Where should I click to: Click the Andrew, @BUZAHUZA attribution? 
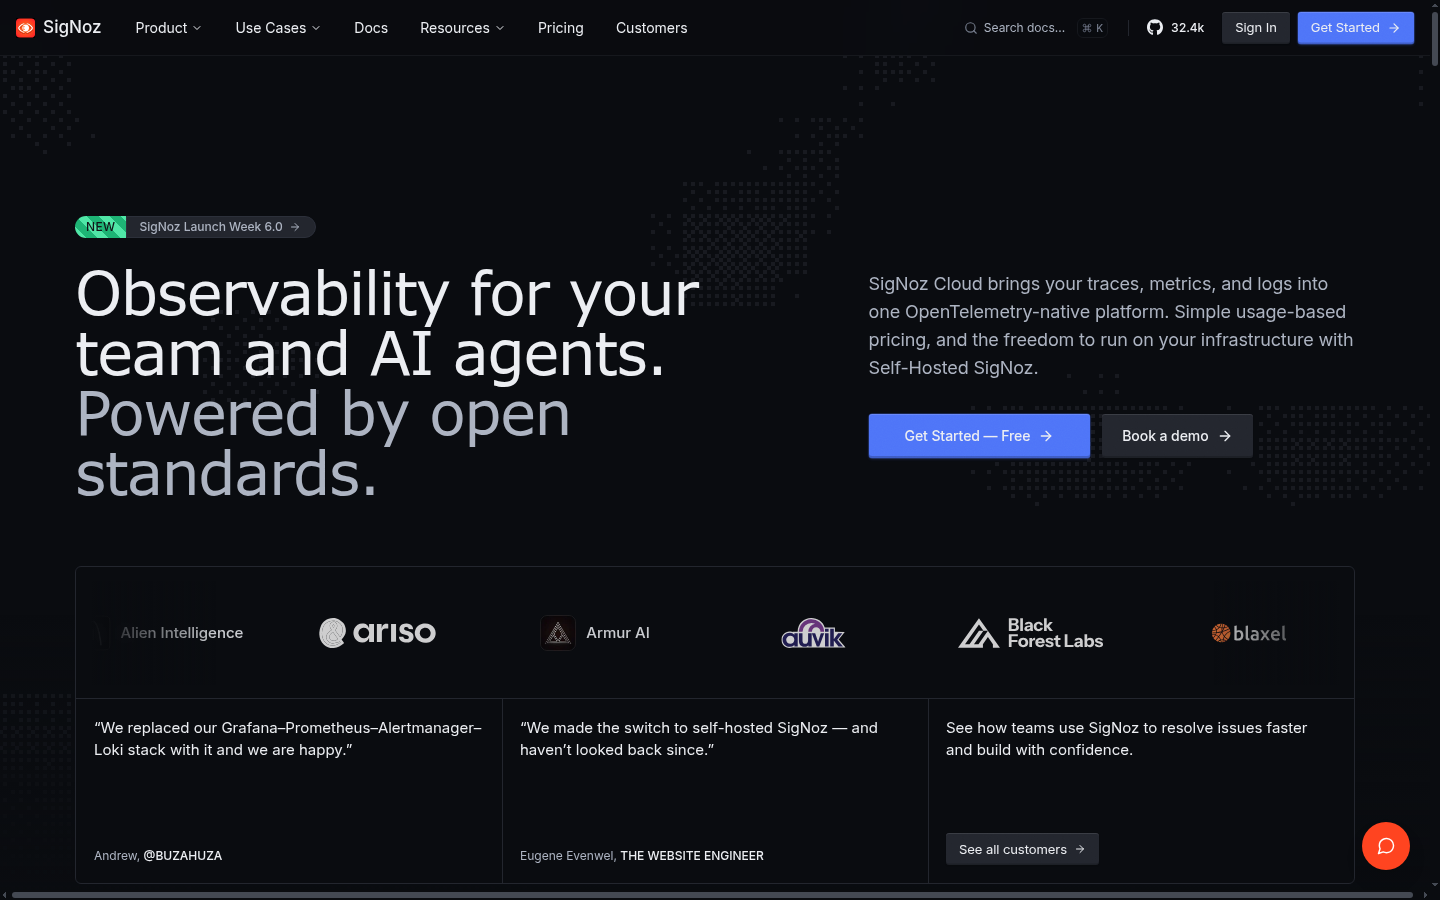click(x=158, y=856)
